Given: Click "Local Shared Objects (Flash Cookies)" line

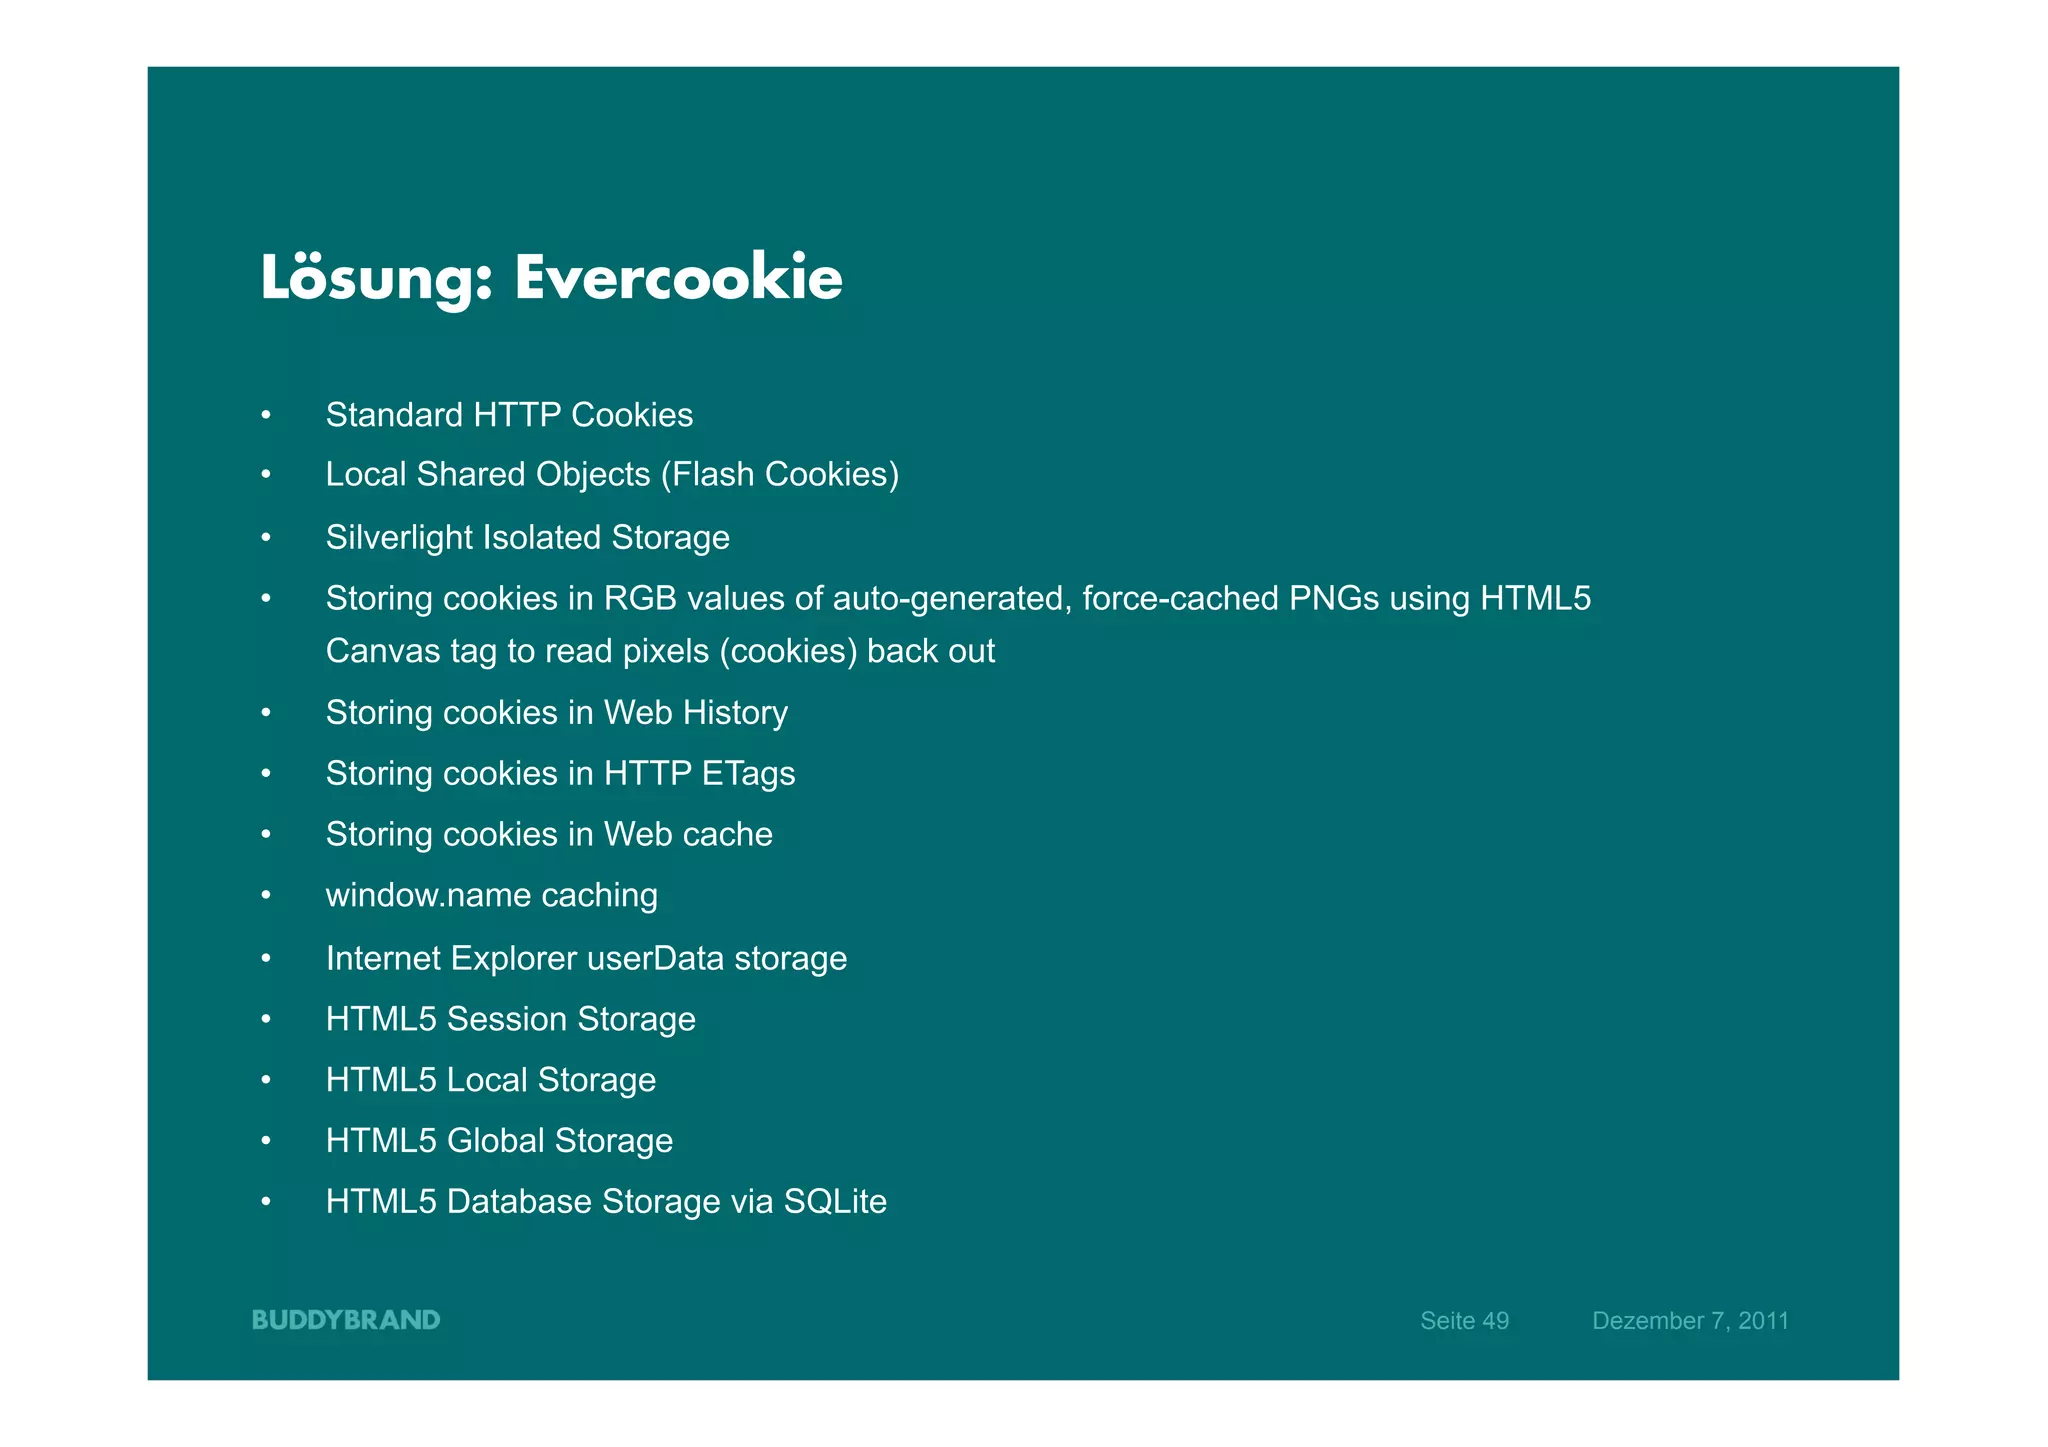Looking at the screenshot, I should tap(612, 475).
